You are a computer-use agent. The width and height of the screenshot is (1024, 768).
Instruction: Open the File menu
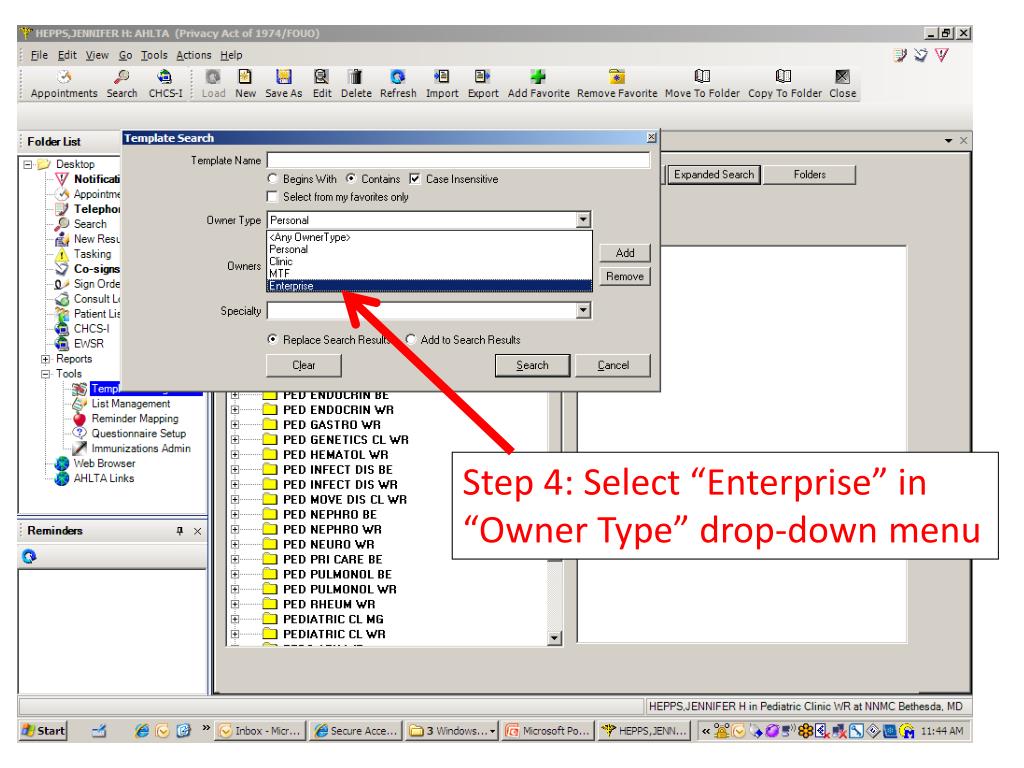39,56
